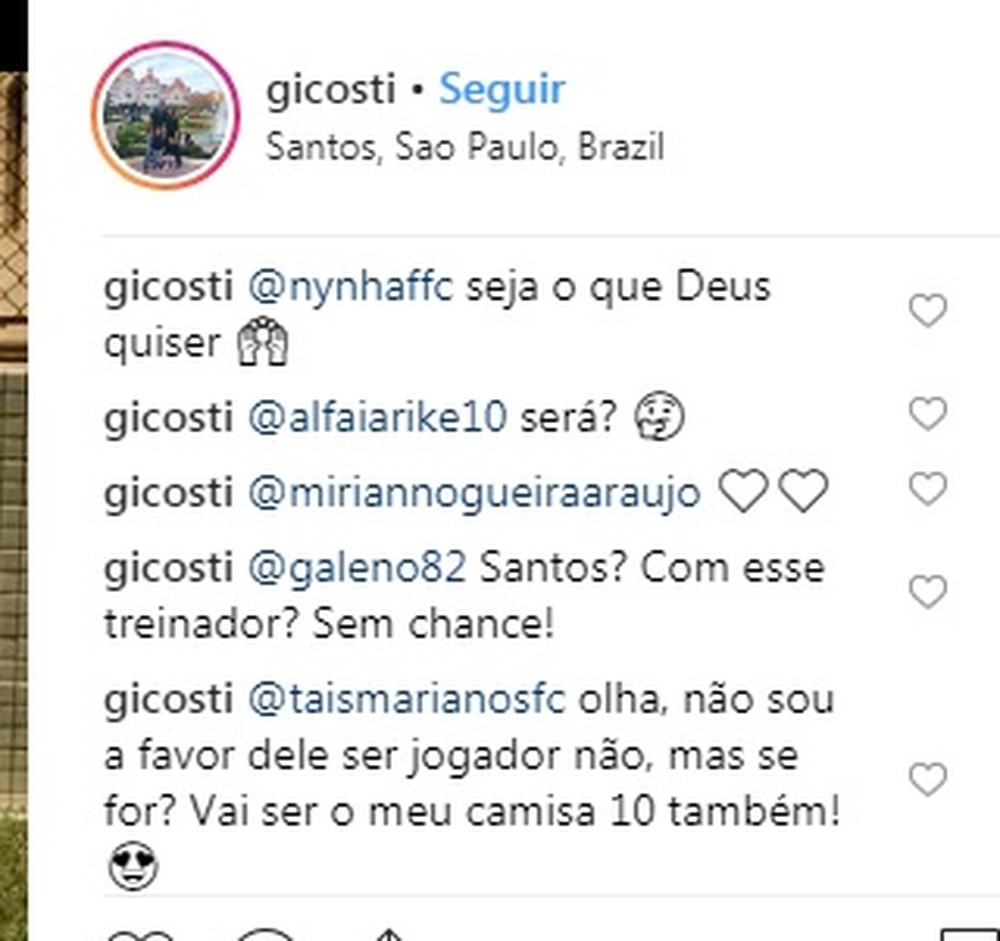Open the comment author before the @galeno82 mention
The width and height of the screenshot is (1000, 941).
[169, 569]
